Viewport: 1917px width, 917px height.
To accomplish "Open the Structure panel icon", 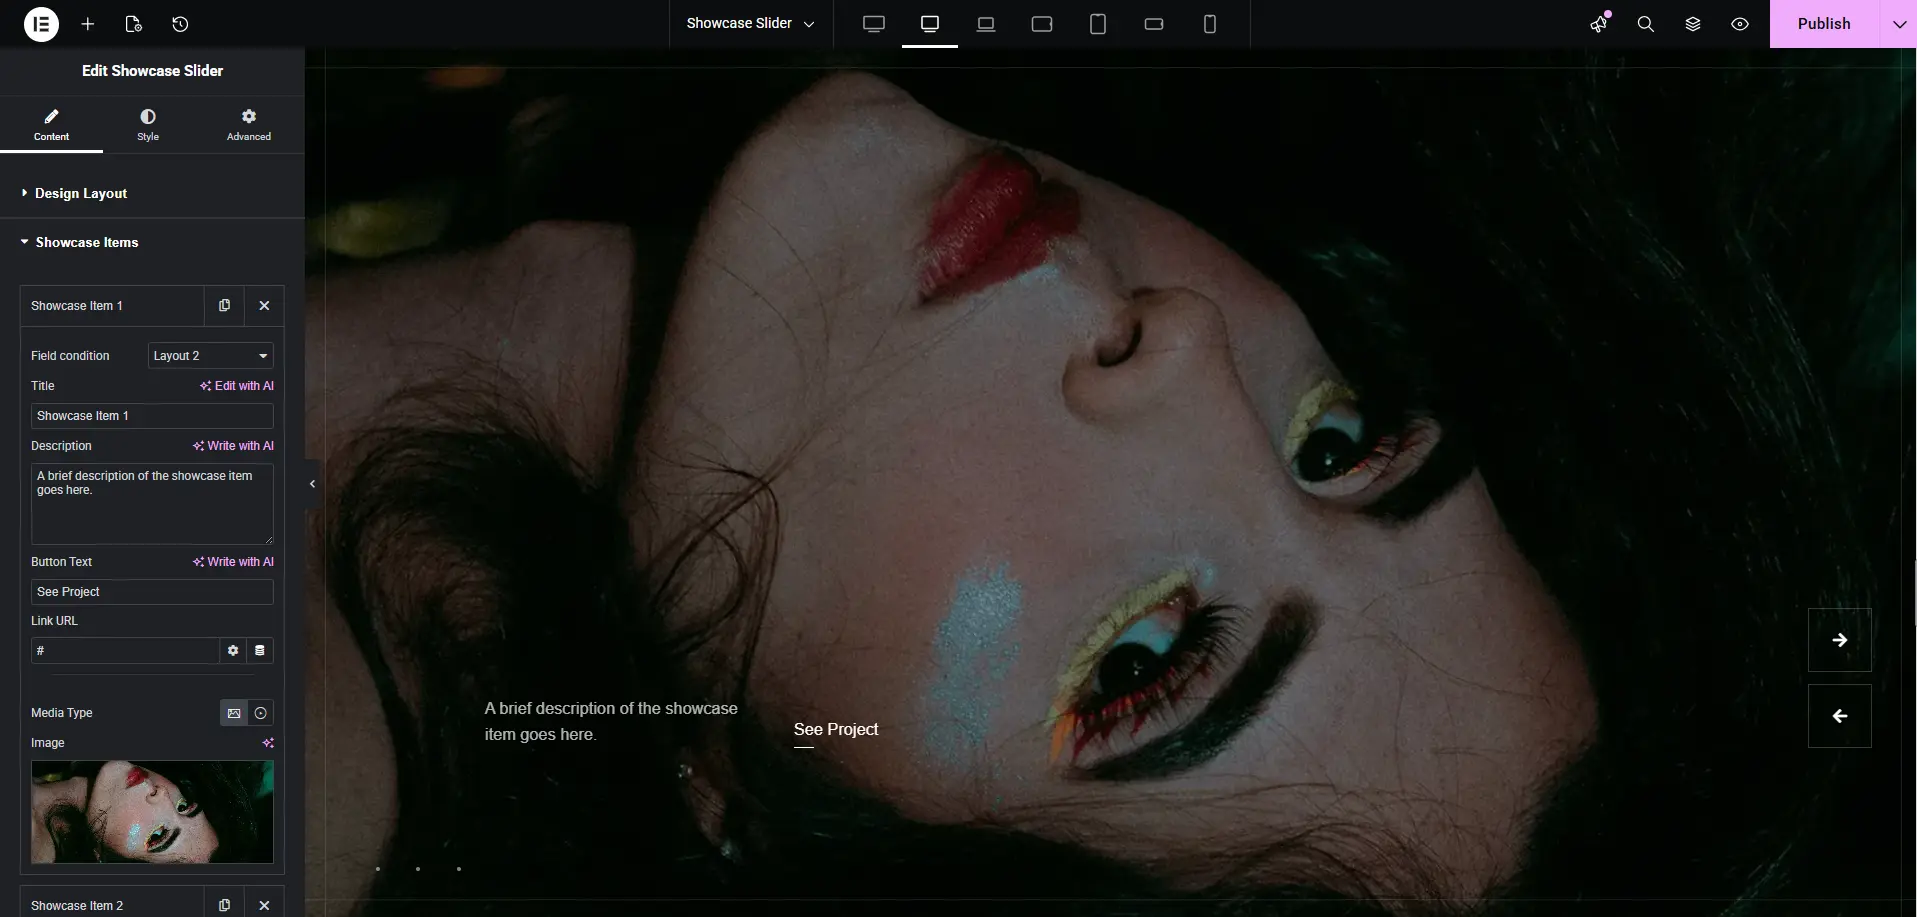I will [x=1692, y=24].
